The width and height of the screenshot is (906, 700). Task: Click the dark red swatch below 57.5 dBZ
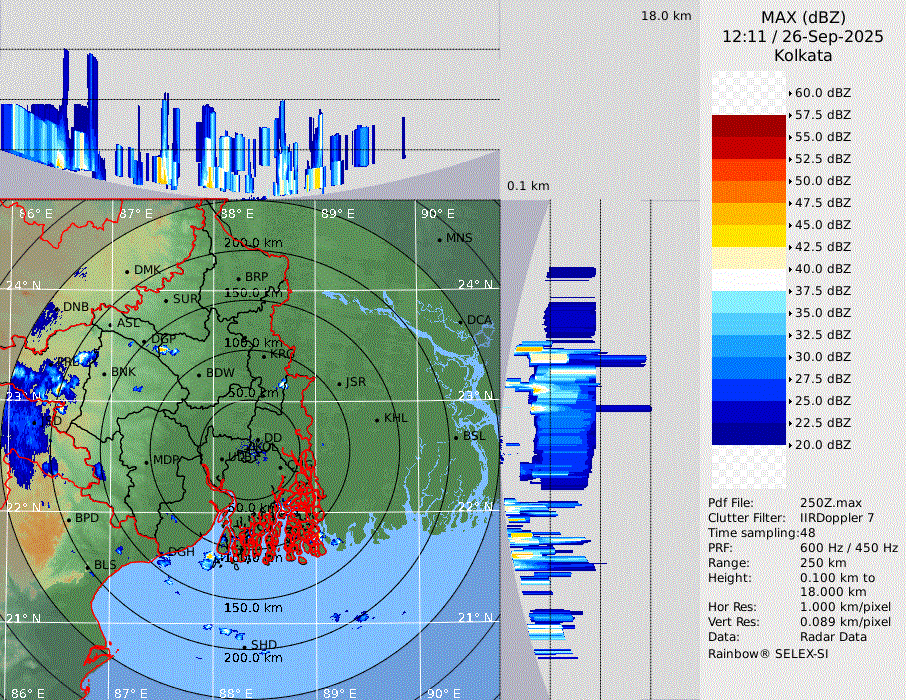click(x=749, y=126)
